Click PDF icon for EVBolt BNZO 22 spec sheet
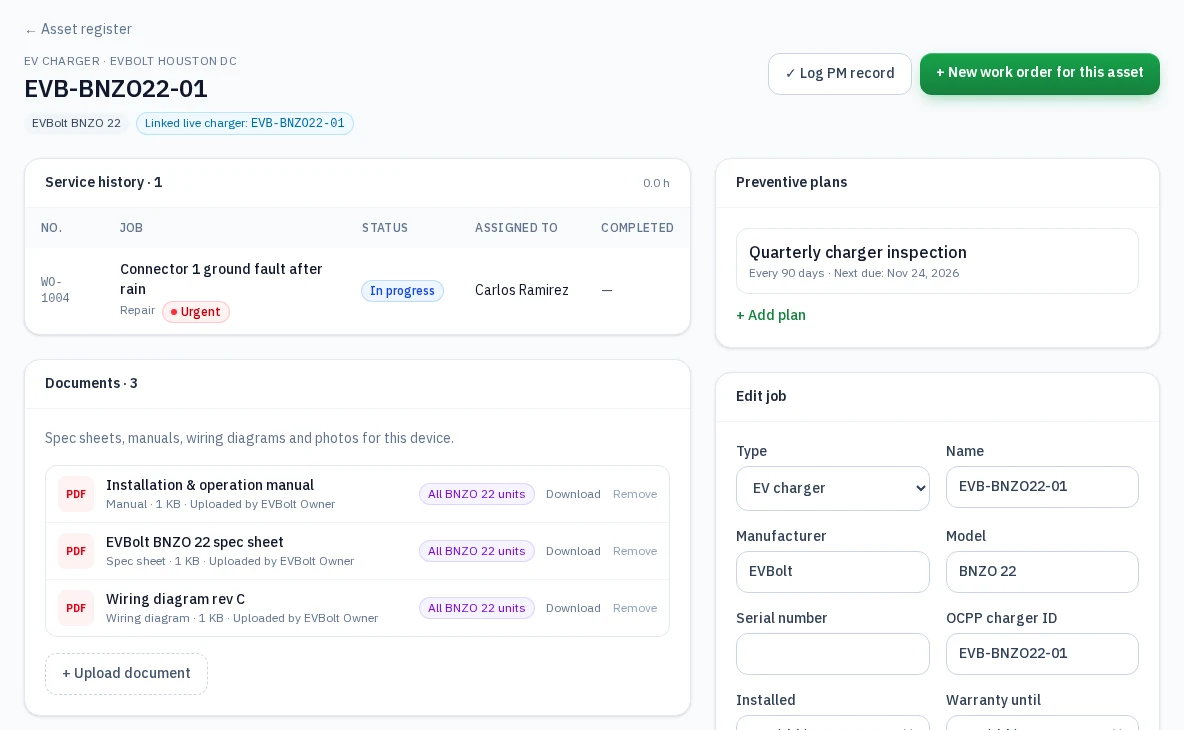Image resolution: width=1184 pixels, height=730 pixels. coord(76,551)
